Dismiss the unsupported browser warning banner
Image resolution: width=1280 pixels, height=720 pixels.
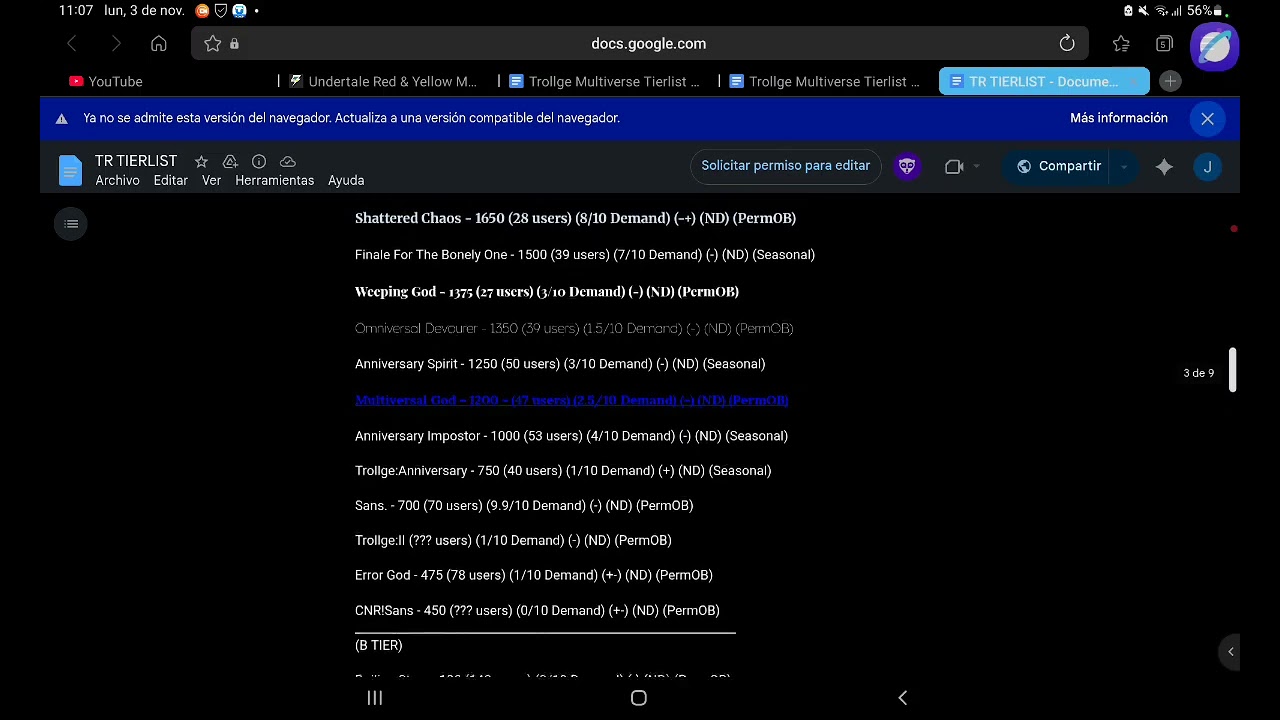[x=1207, y=119]
